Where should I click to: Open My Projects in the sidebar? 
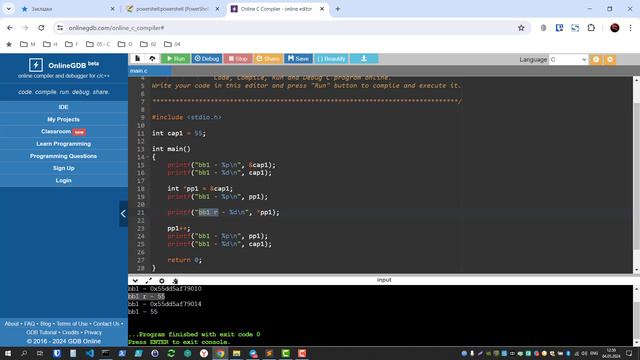[x=63, y=119]
